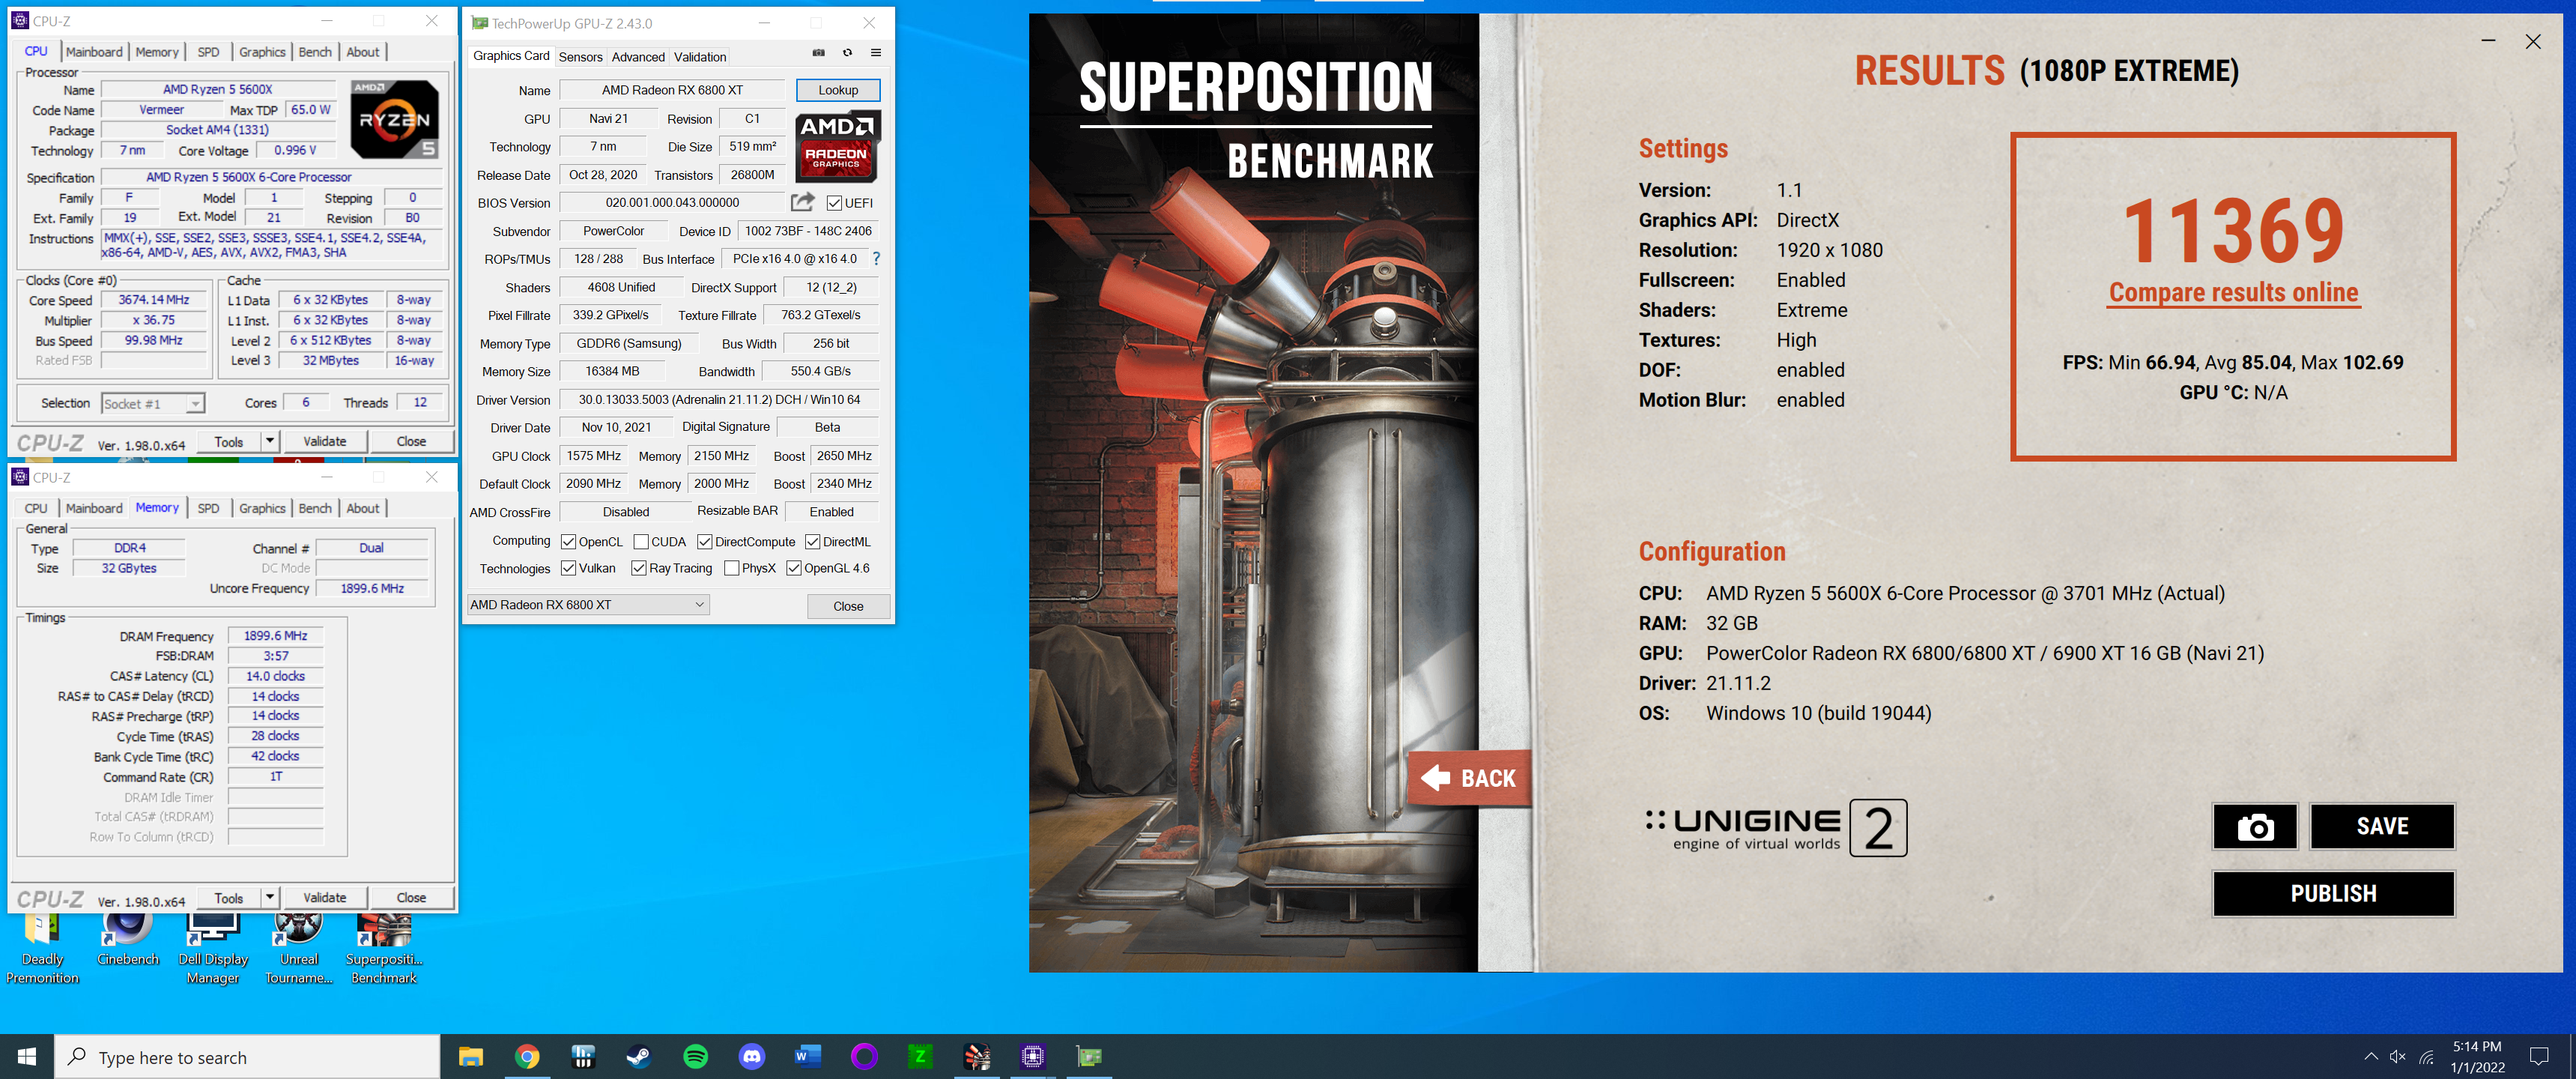
Task: Open Steam from the taskbar
Action: tap(639, 1056)
